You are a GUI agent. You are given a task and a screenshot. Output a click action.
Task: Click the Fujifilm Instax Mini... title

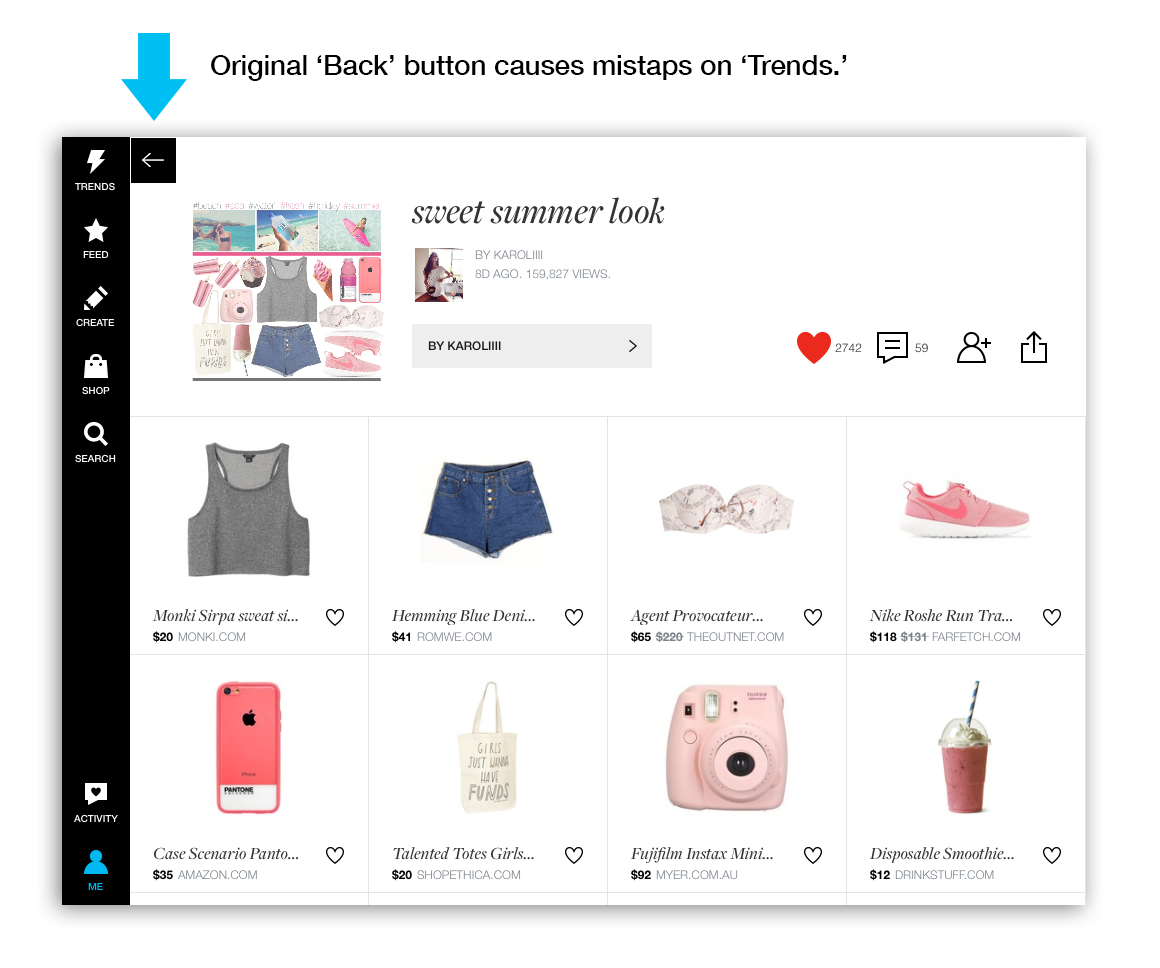tap(702, 854)
